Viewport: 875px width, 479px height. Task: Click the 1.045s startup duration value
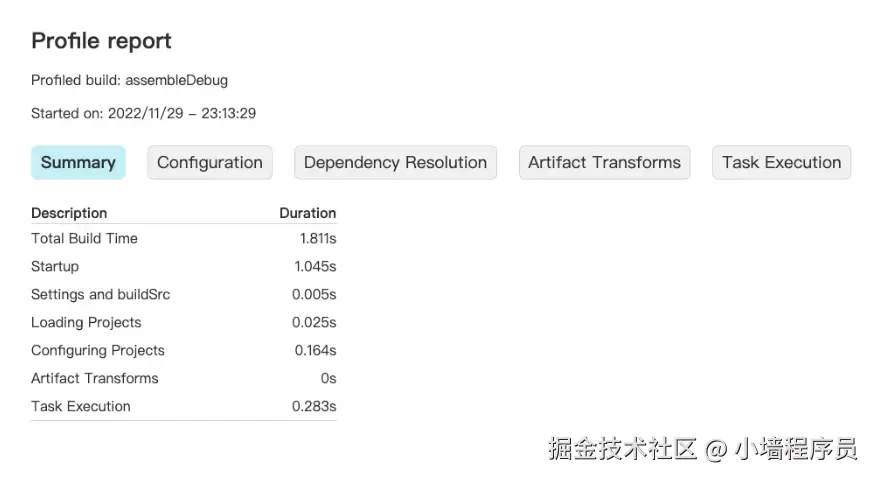(315, 266)
